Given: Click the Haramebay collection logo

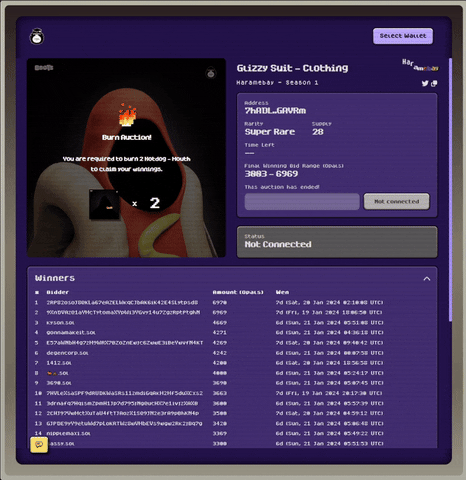Looking at the screenshot, I should pyautogui.click(x=420, y=65).
